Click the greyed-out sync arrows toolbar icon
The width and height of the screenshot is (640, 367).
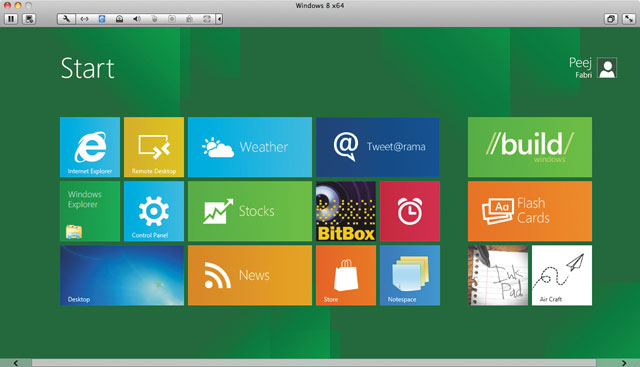coord(207,19)
